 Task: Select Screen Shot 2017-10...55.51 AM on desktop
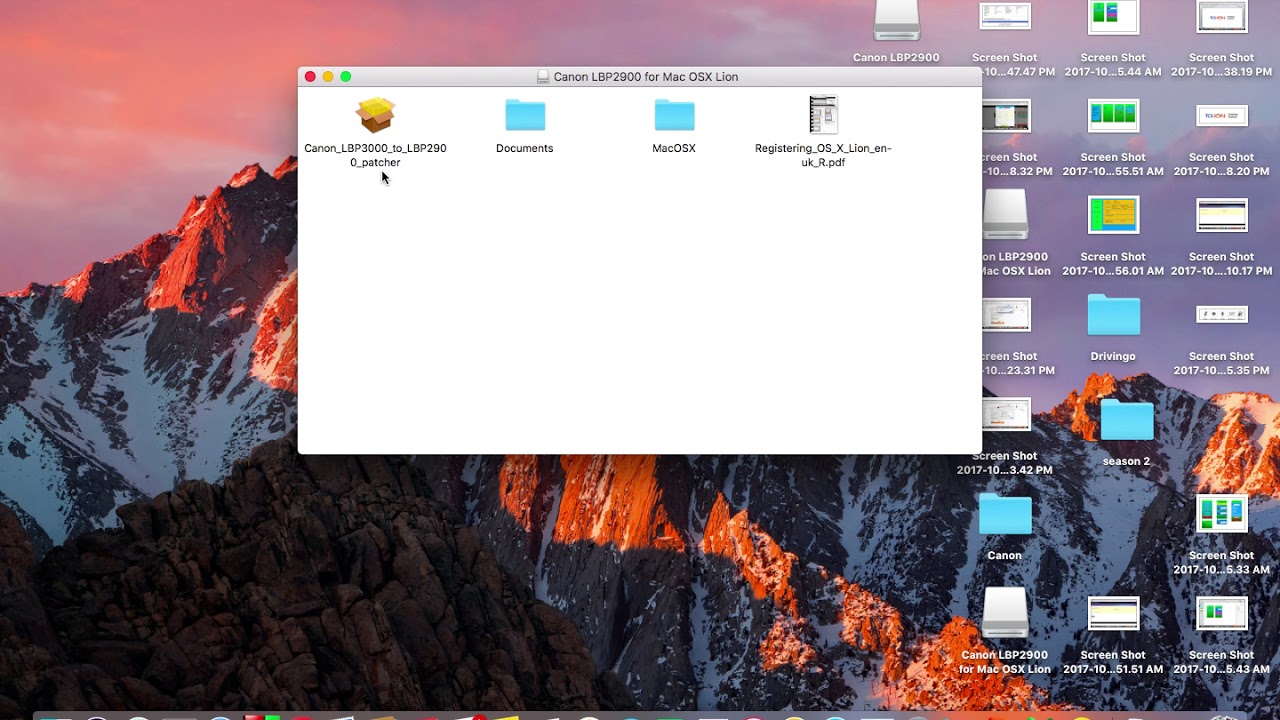(x=1113, y=116)
